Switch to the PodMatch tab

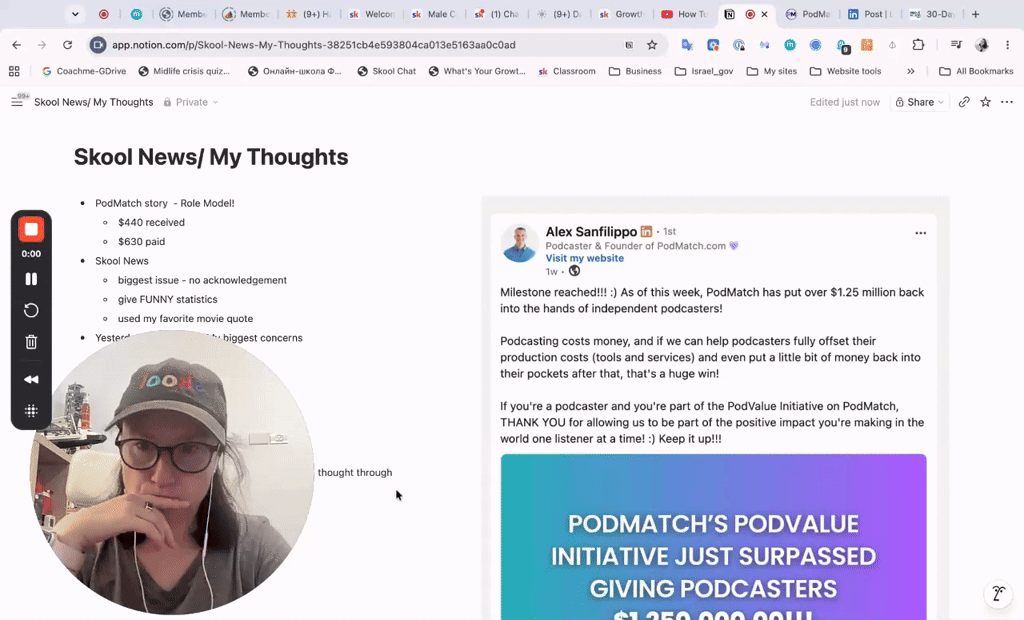tap(808, 14)
